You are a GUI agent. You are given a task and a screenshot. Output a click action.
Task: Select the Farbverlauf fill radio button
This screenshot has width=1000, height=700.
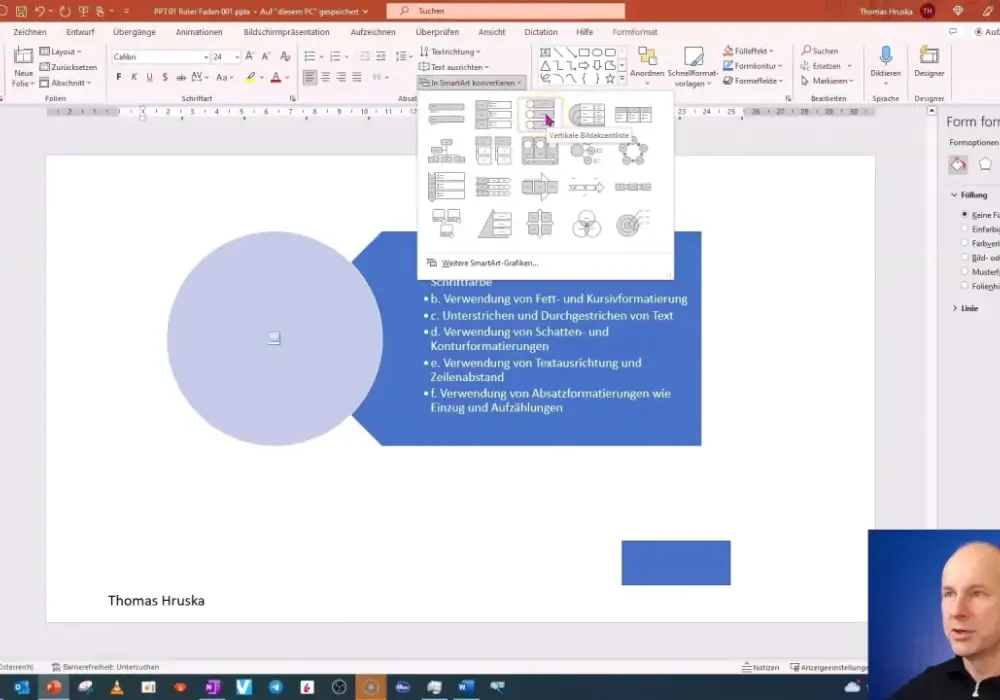(964, 243)
